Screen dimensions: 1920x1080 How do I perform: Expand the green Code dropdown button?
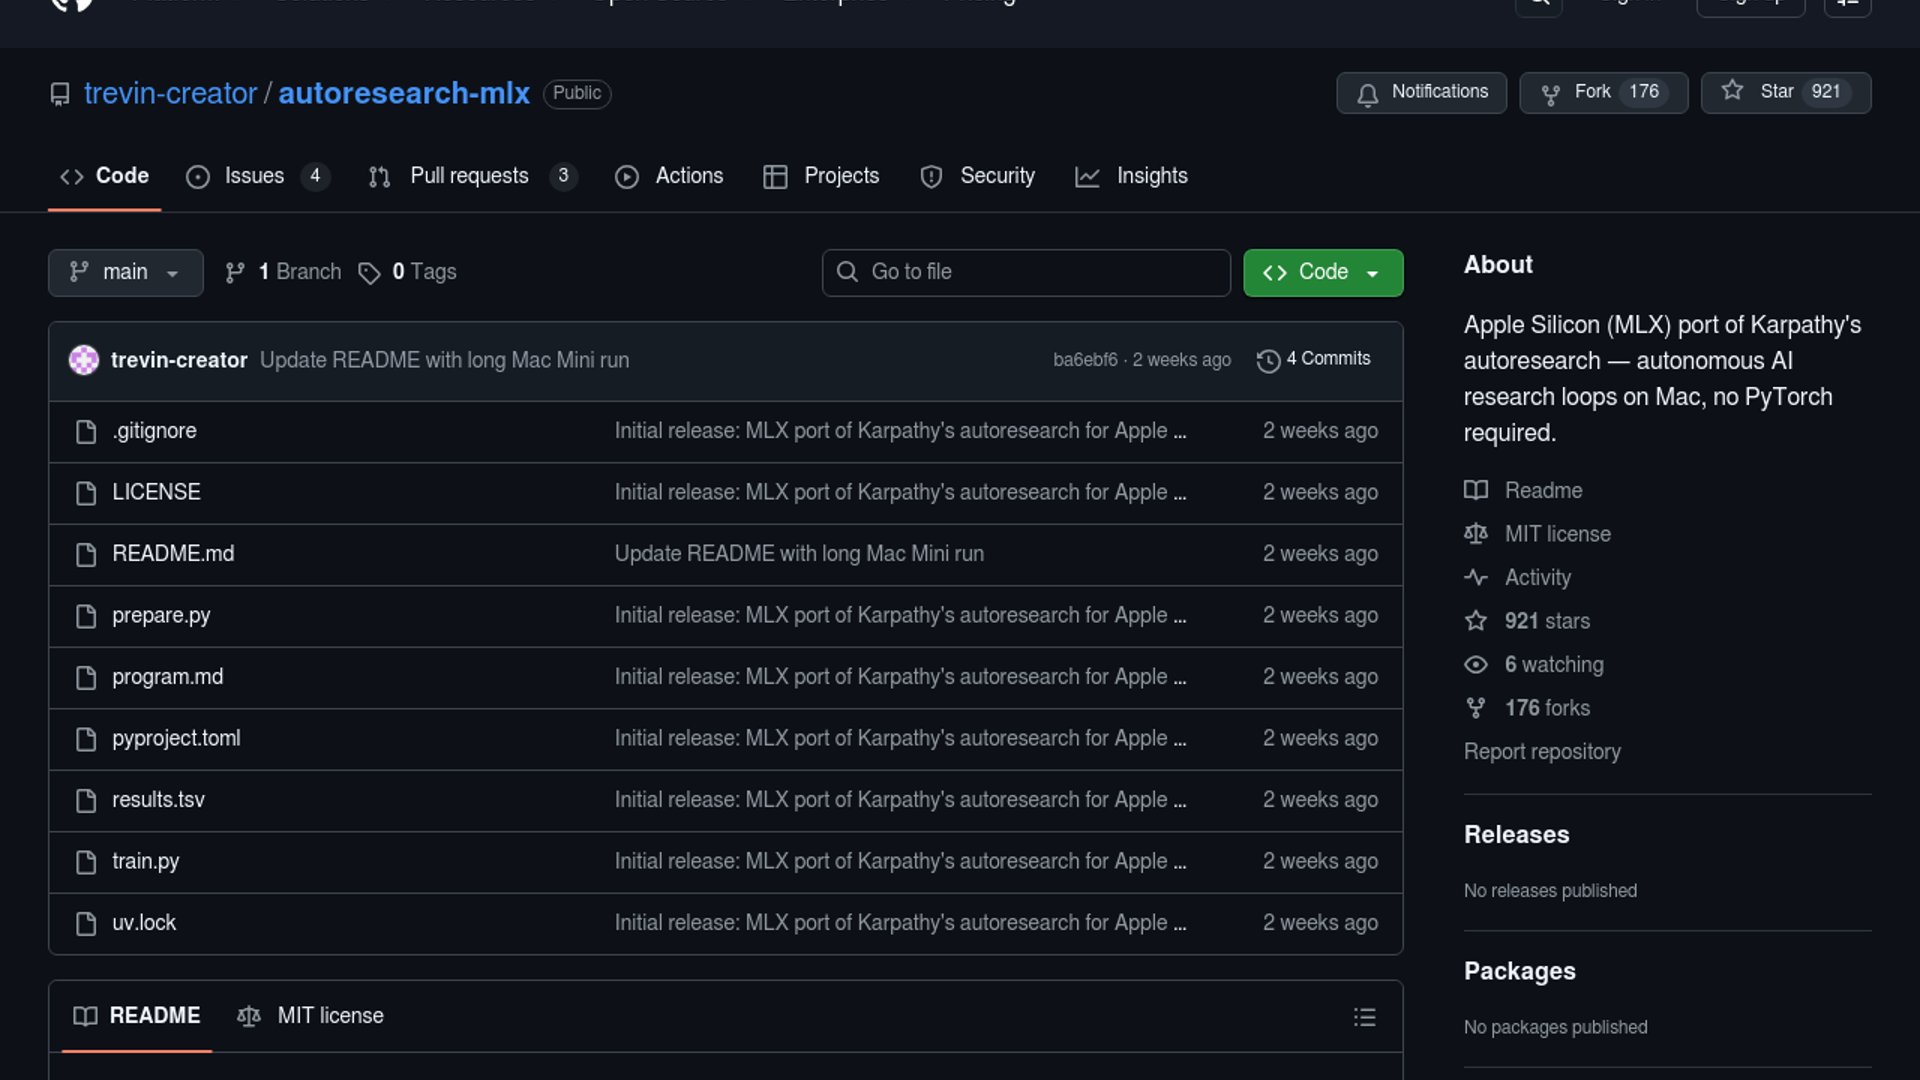1322,272
